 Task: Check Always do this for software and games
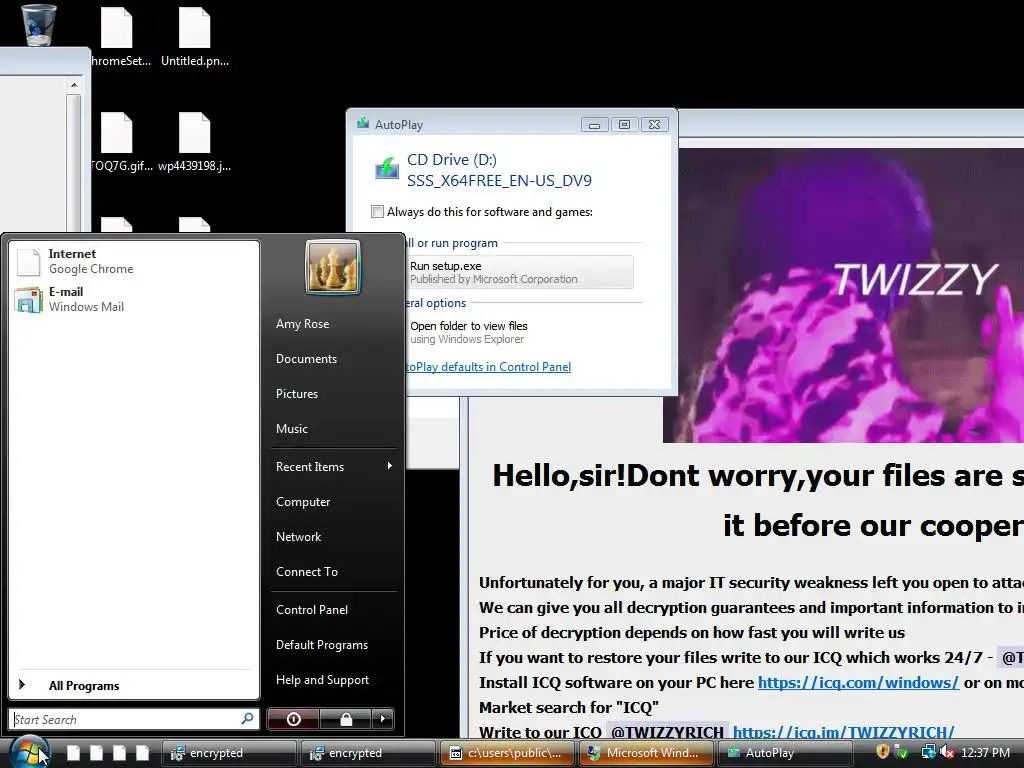point(377,212)
